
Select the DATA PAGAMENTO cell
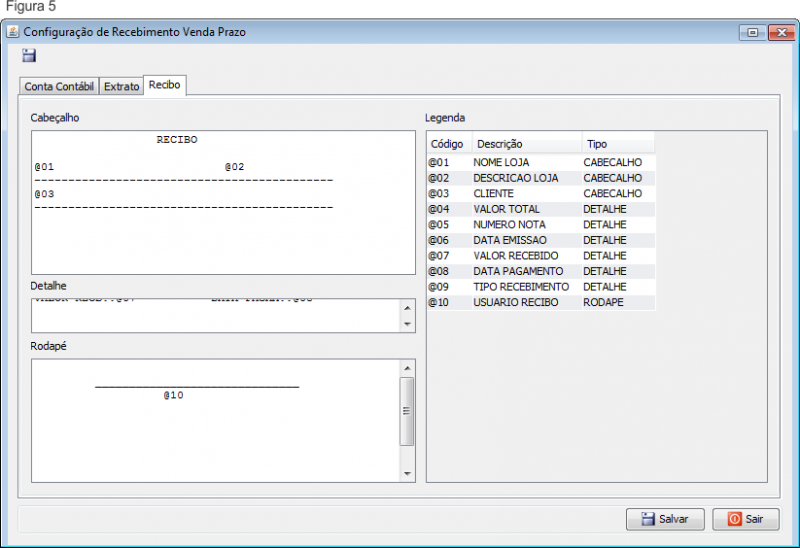click(x=527, y=271)
